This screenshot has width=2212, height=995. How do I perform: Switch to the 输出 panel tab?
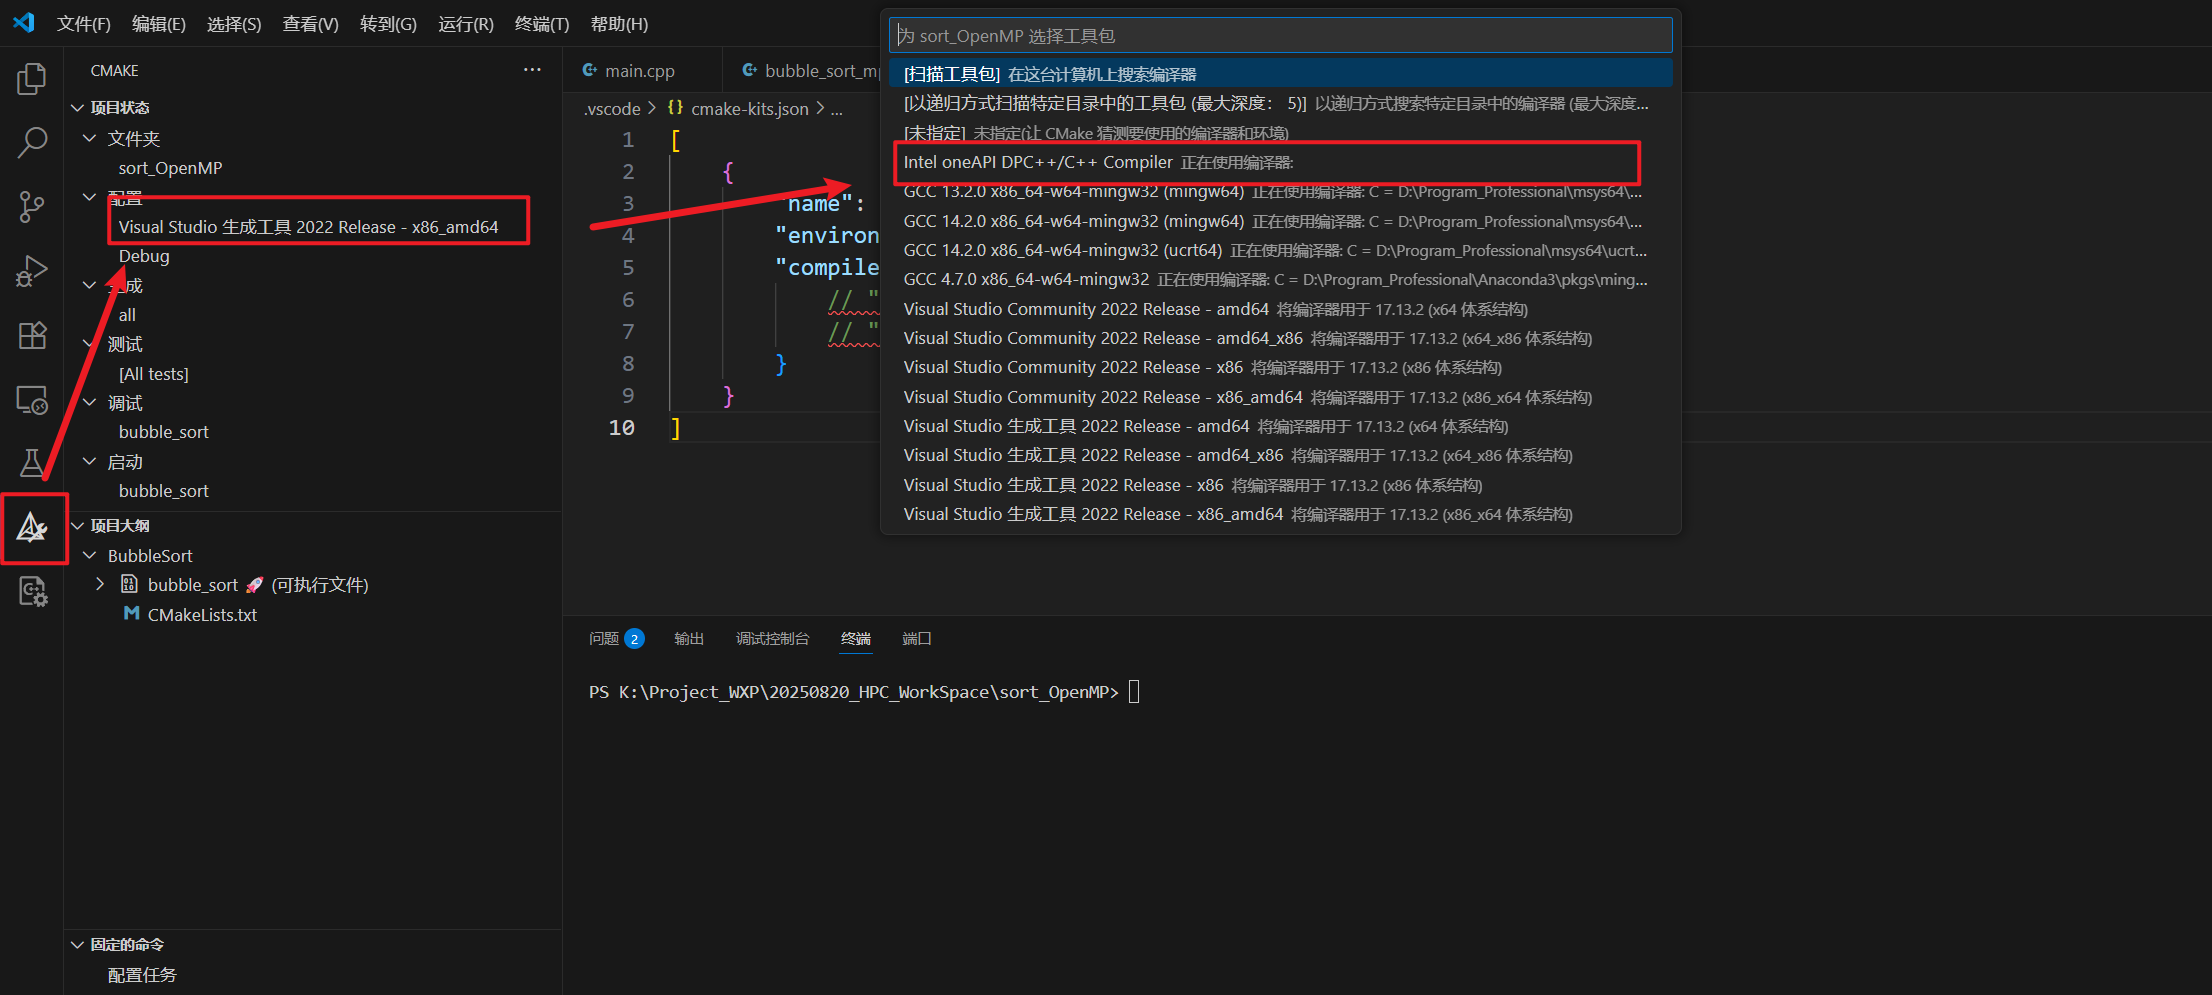[689, 638]
